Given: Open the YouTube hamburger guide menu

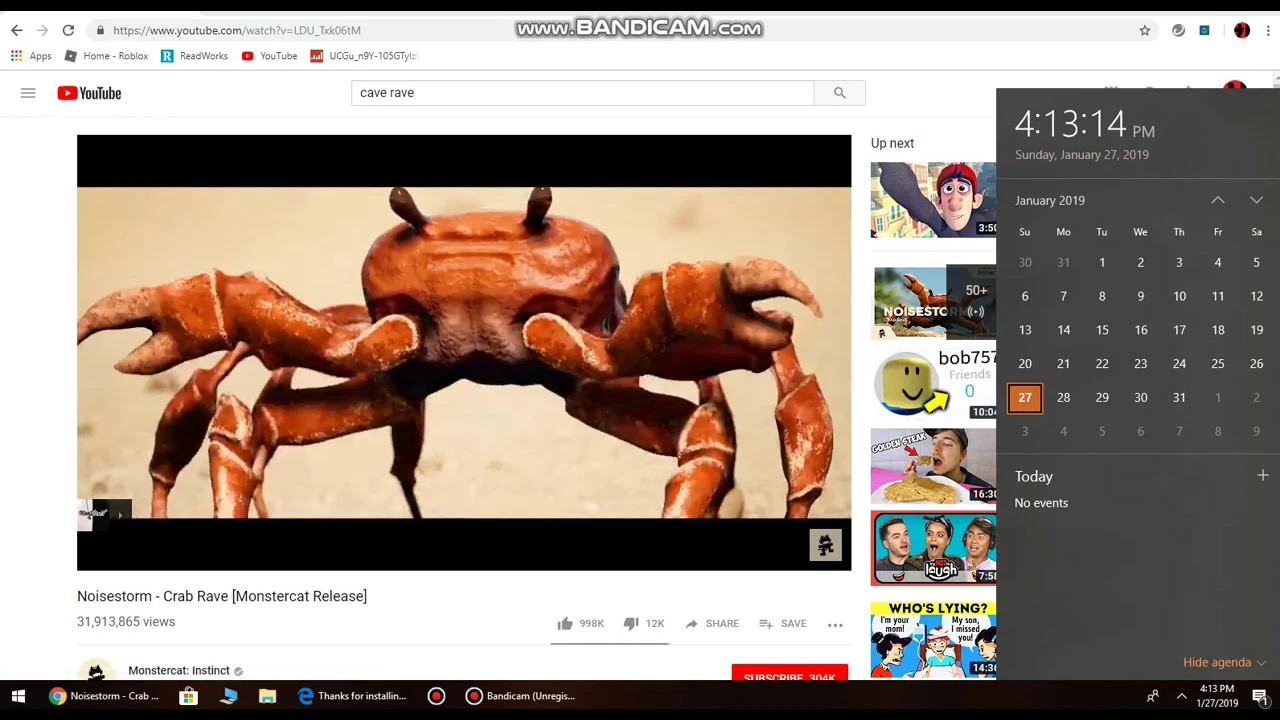Looking at the screenshot, I should click(28, 93).
